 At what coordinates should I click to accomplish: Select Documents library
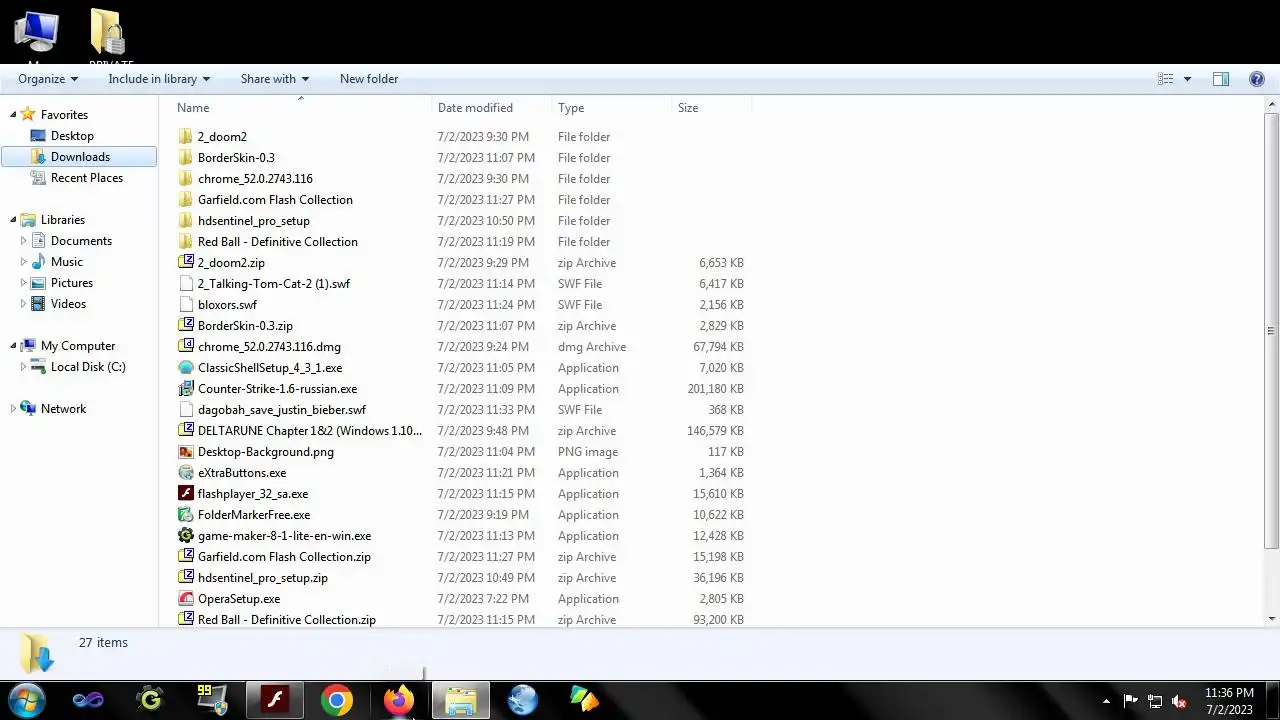point(81,241)
